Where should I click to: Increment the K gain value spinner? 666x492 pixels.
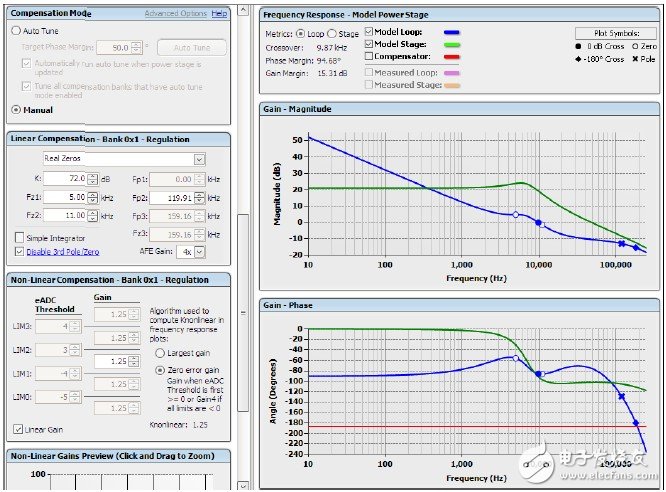click(93, 175)
